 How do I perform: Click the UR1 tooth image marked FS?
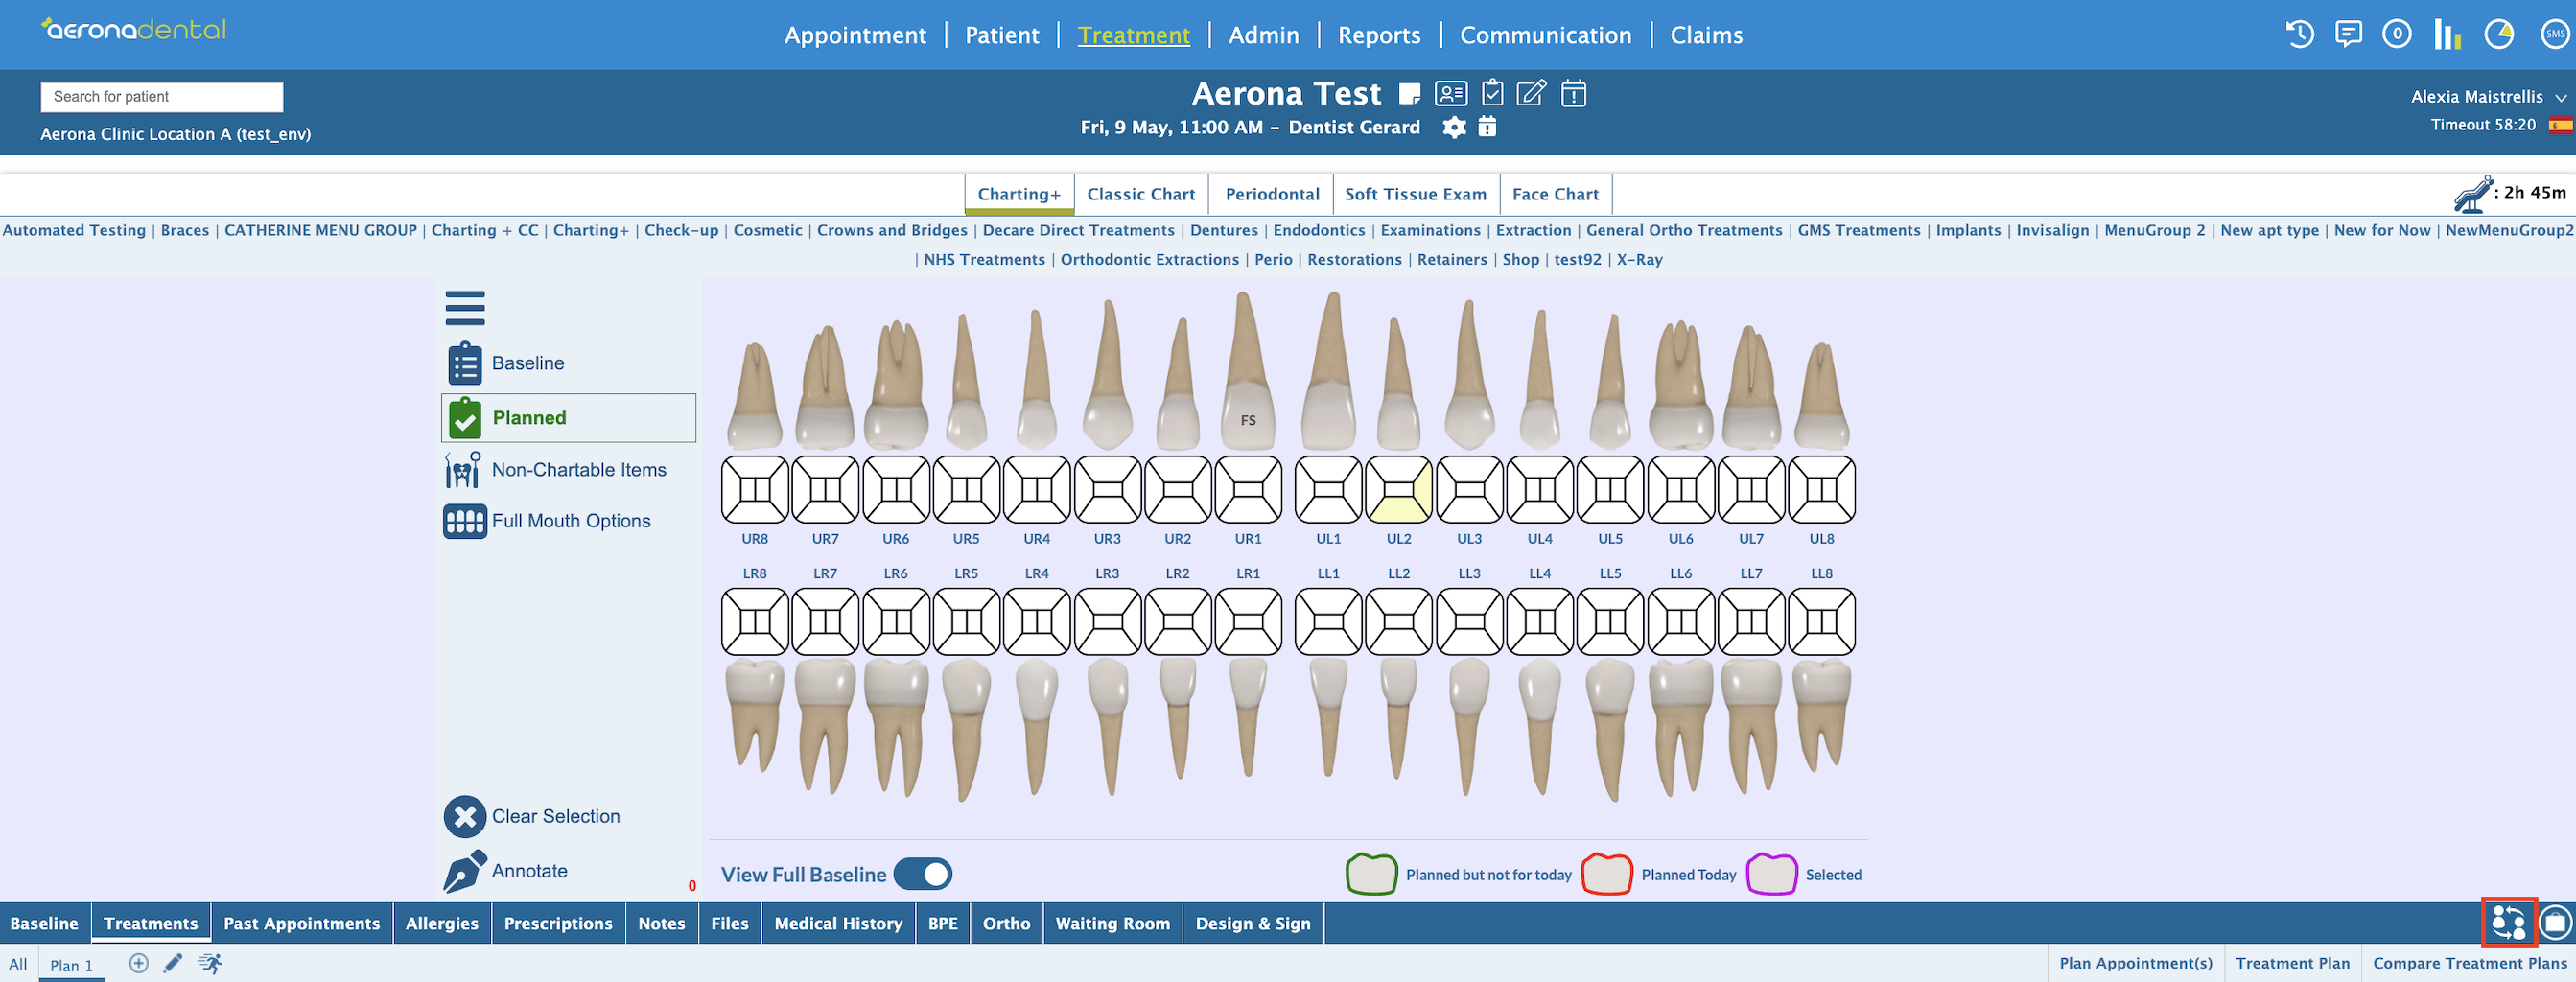[1247, 370]
